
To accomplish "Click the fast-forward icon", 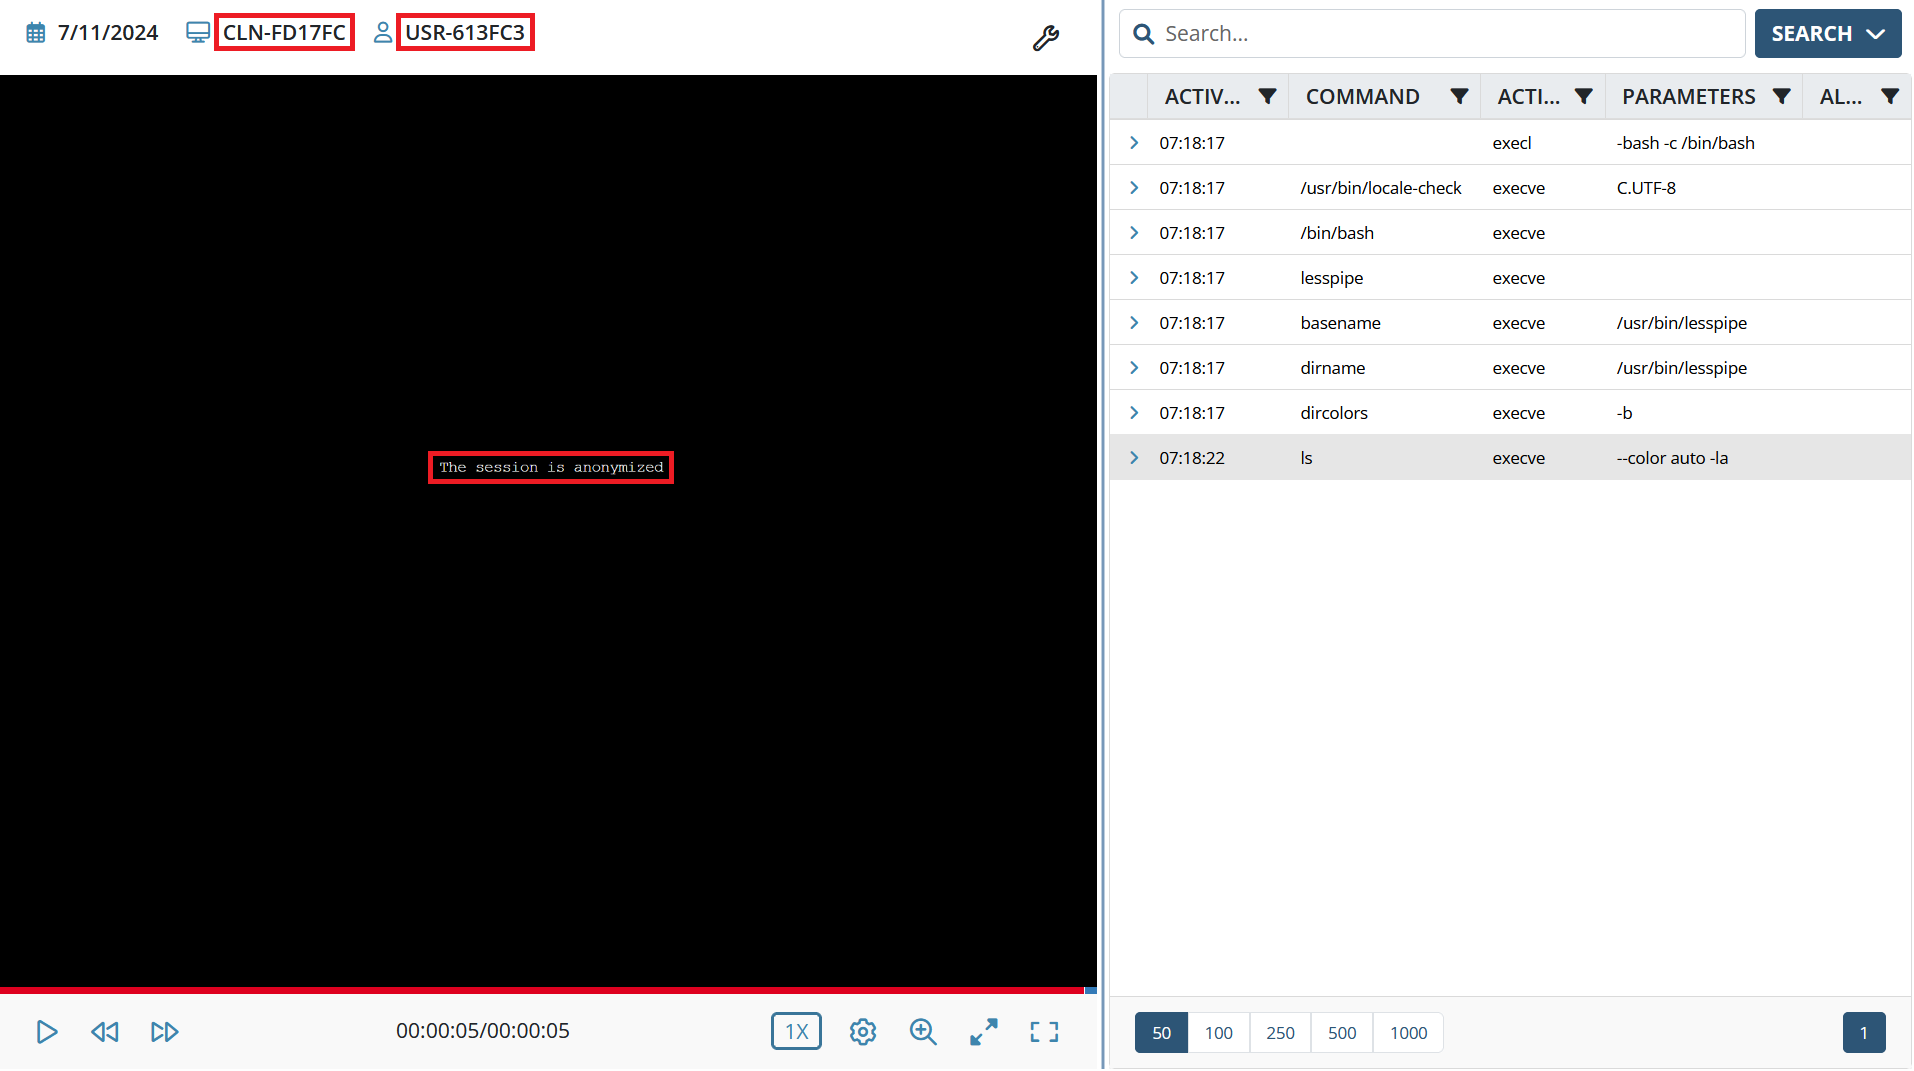I will [x=165, y=1032].
